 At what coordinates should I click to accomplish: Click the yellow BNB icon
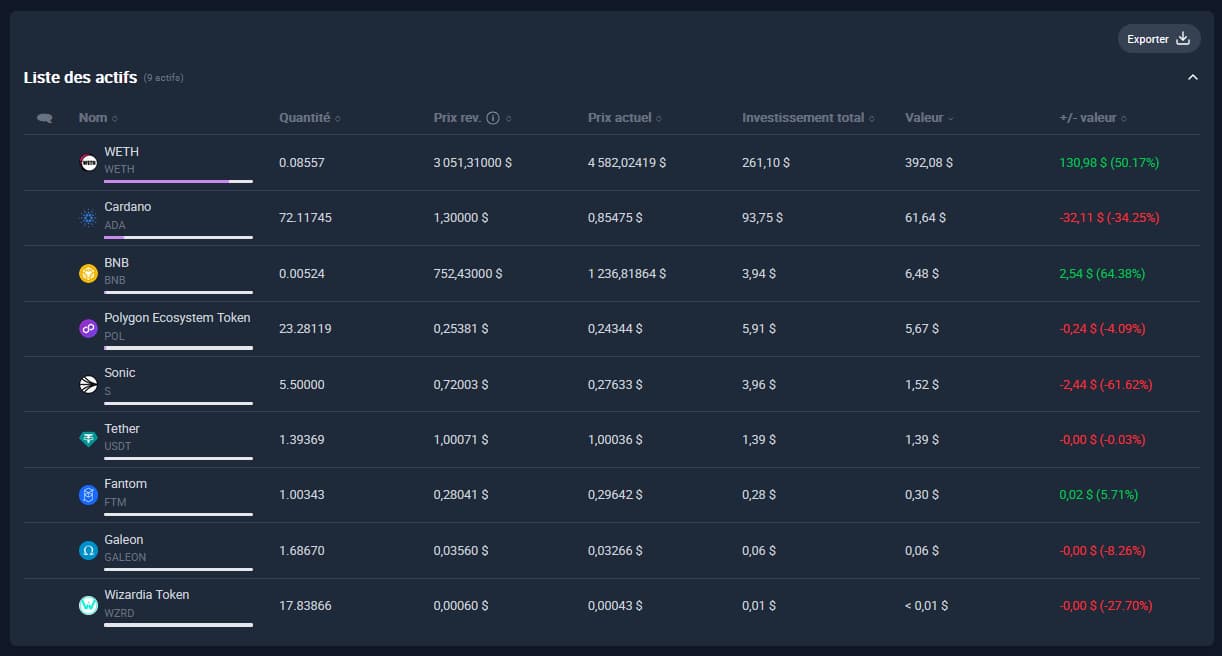point(87,271)
